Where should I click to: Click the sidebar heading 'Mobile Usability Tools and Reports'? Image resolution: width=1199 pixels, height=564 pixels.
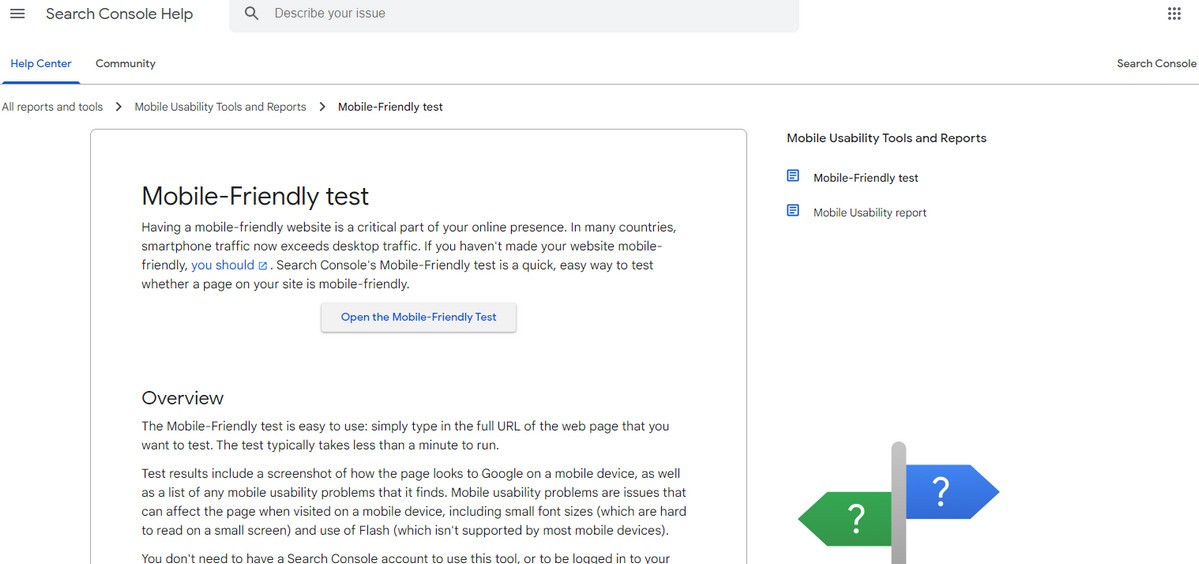point(886,138)
